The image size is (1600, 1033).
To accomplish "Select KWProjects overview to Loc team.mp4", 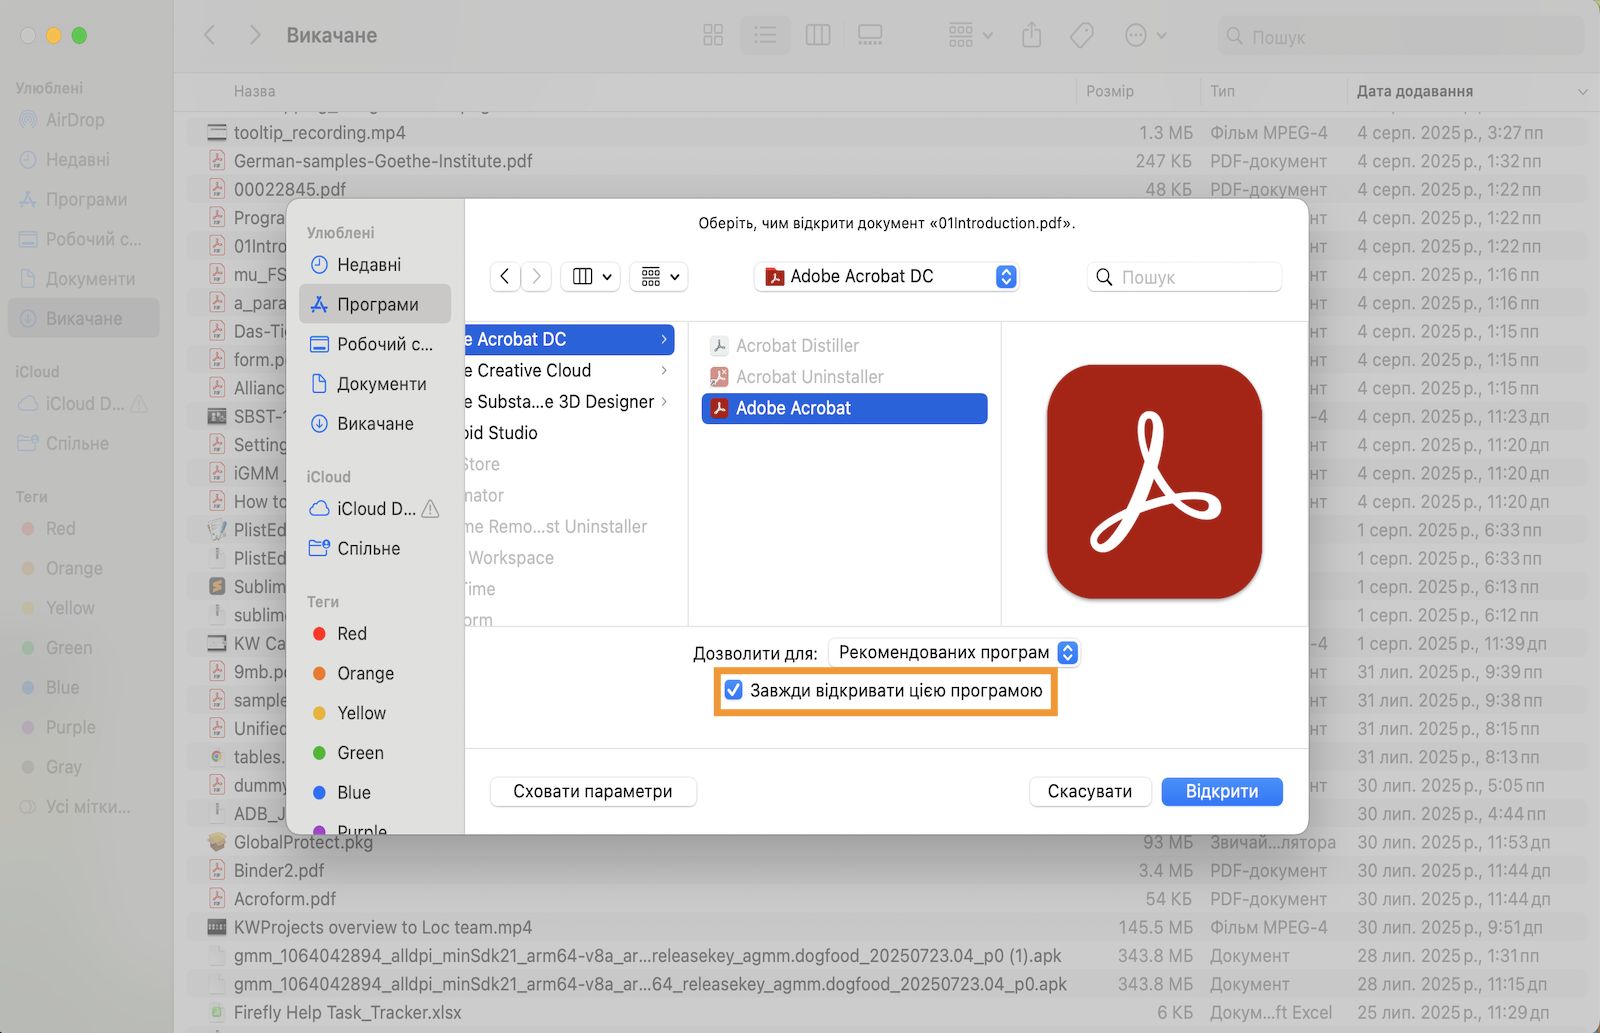I will tap(886, 928).
